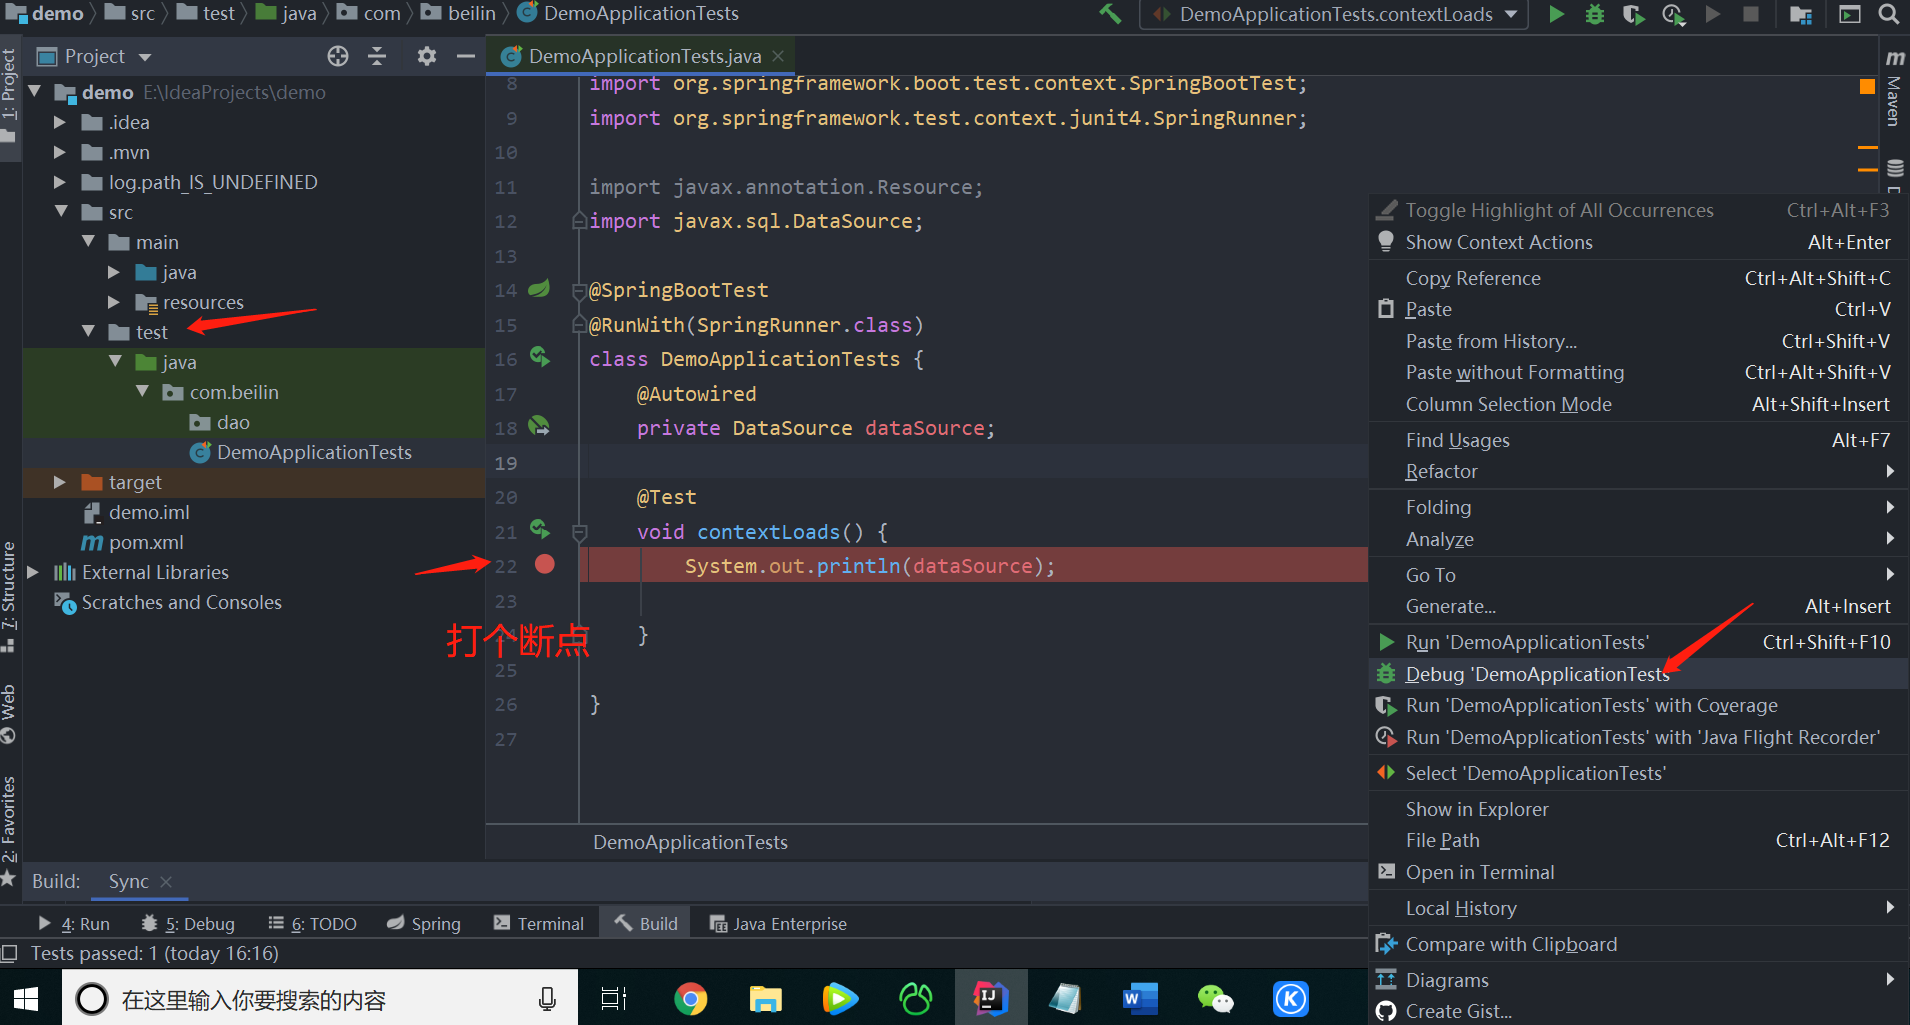Screen dimensions: 1910x1025
Task: Click the Windows search input box
Action: click(320, 998)
